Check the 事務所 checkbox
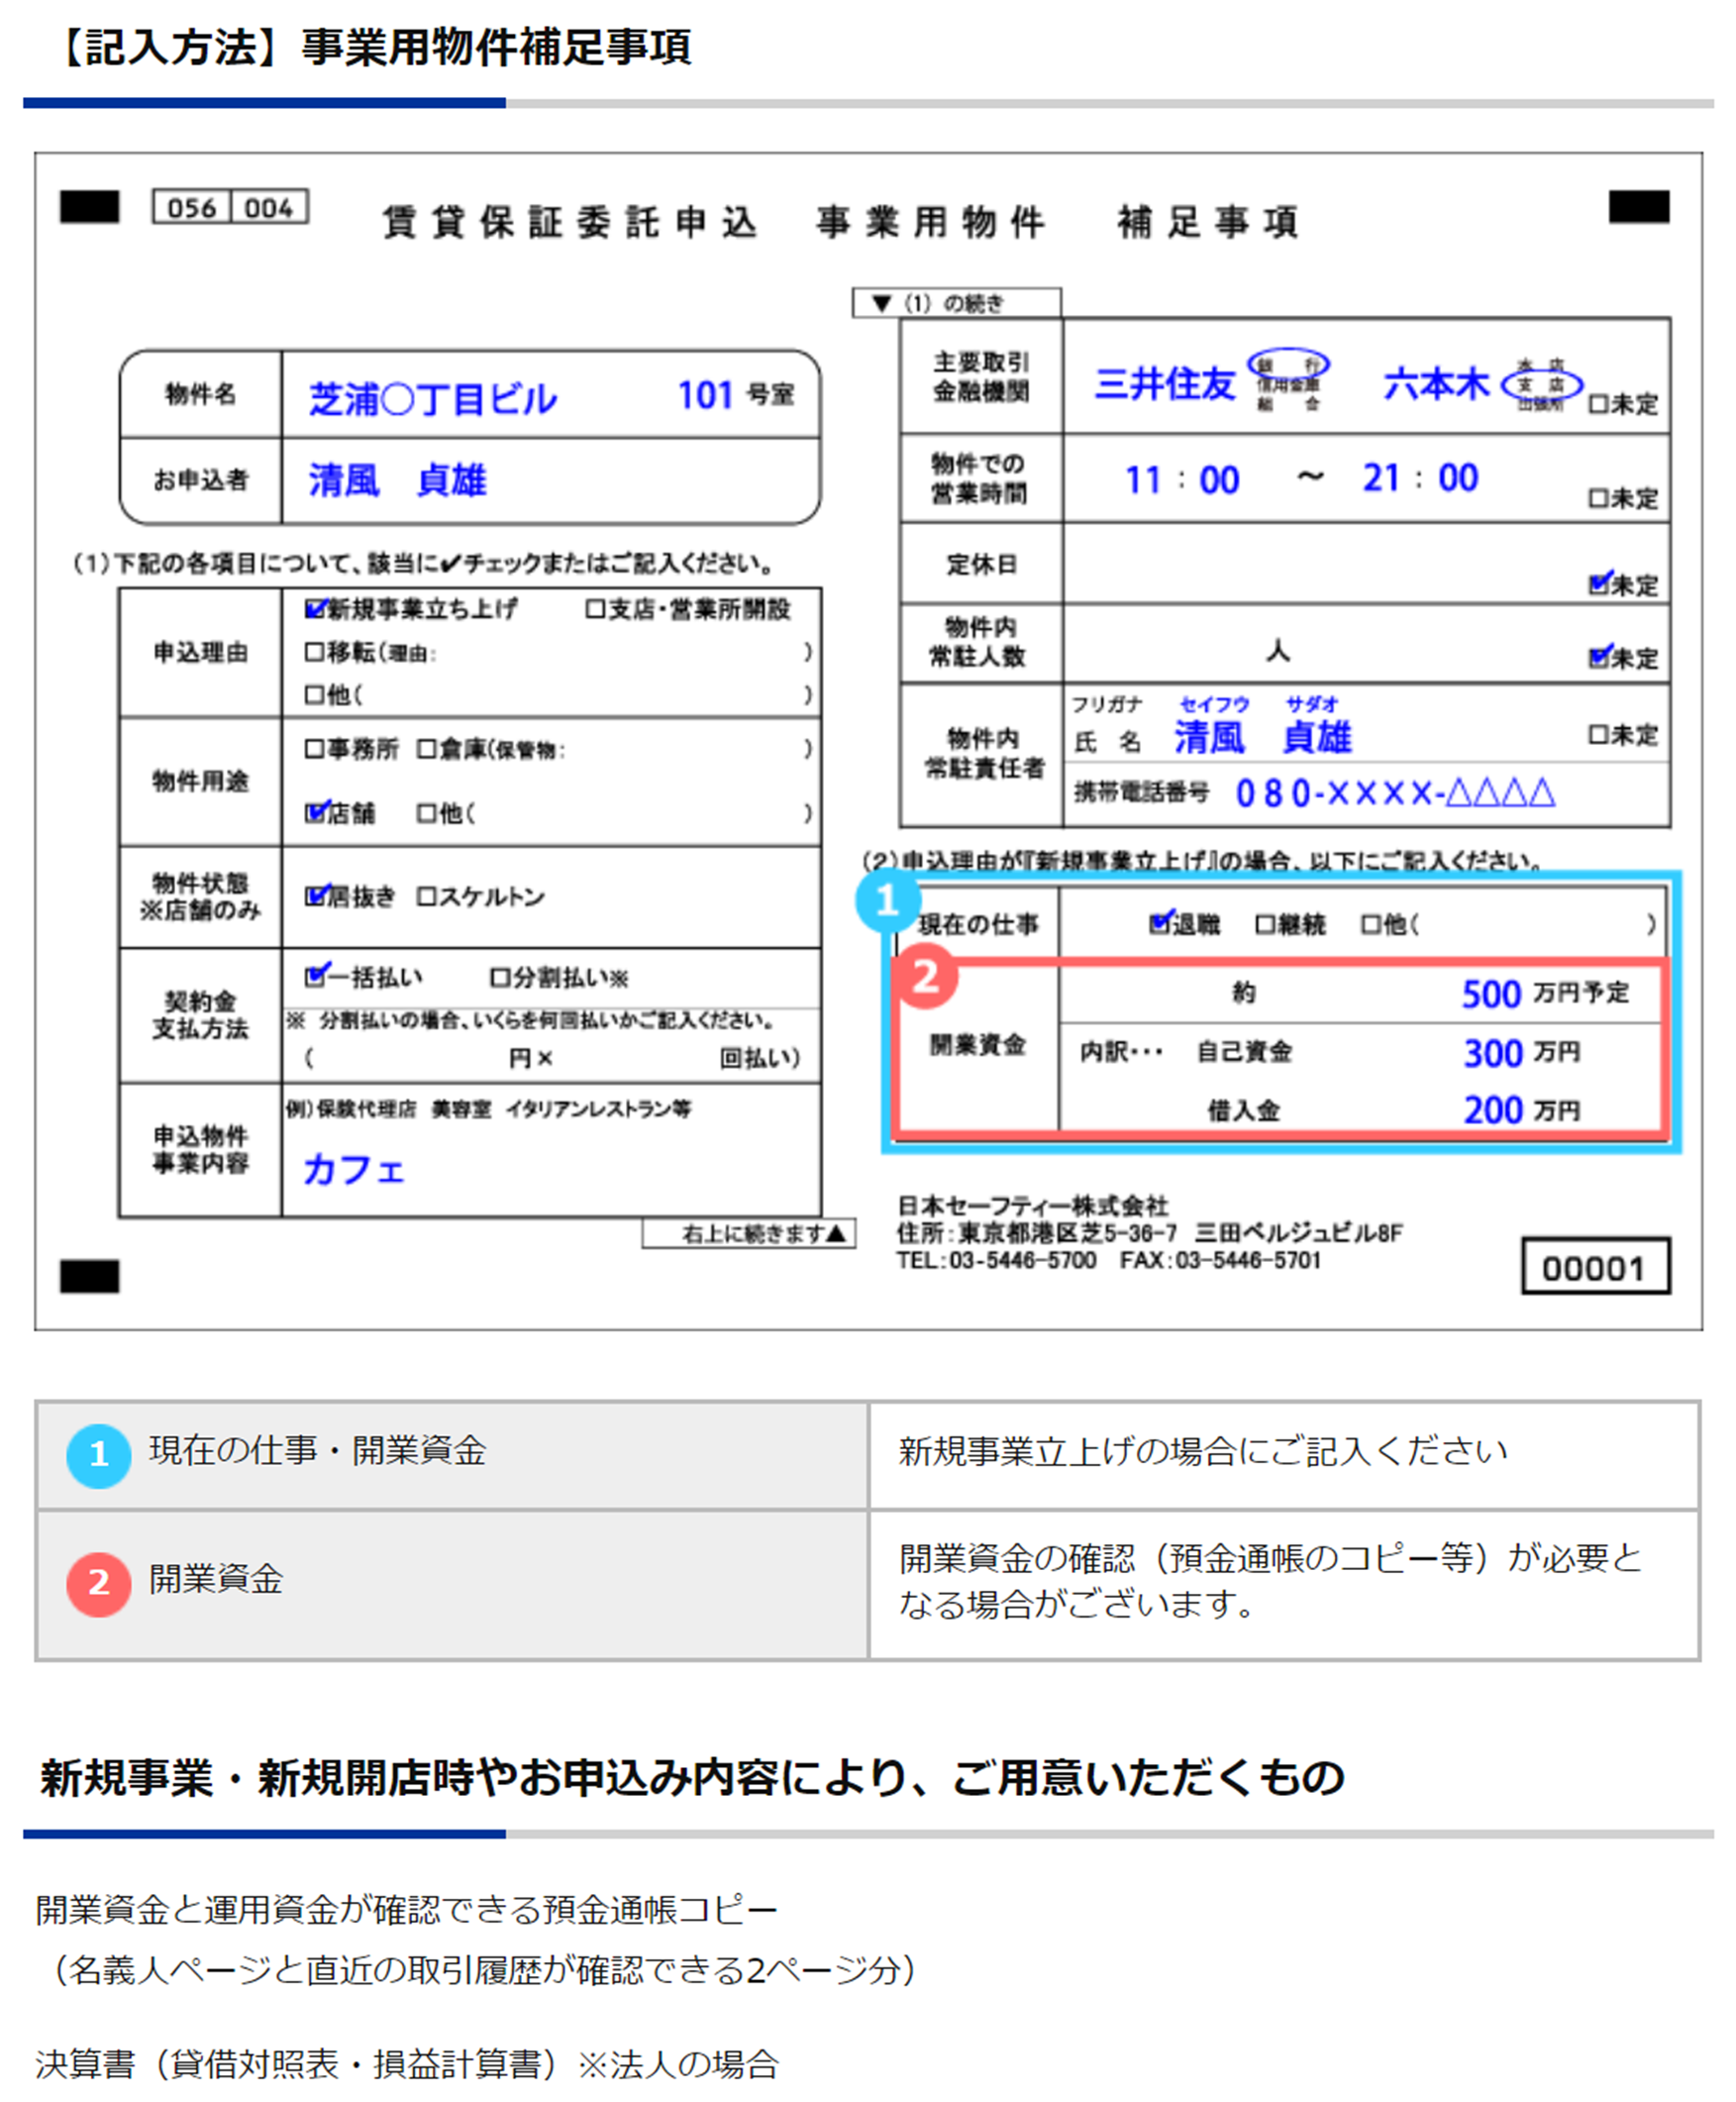The width and height of the screenshot is (1736, 2102). pyautogui.click(x=315, y=749)
